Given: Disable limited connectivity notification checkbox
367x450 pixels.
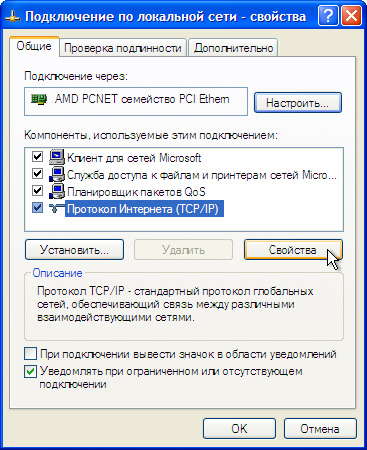Looking at the screenshot, I should (30, 371).
